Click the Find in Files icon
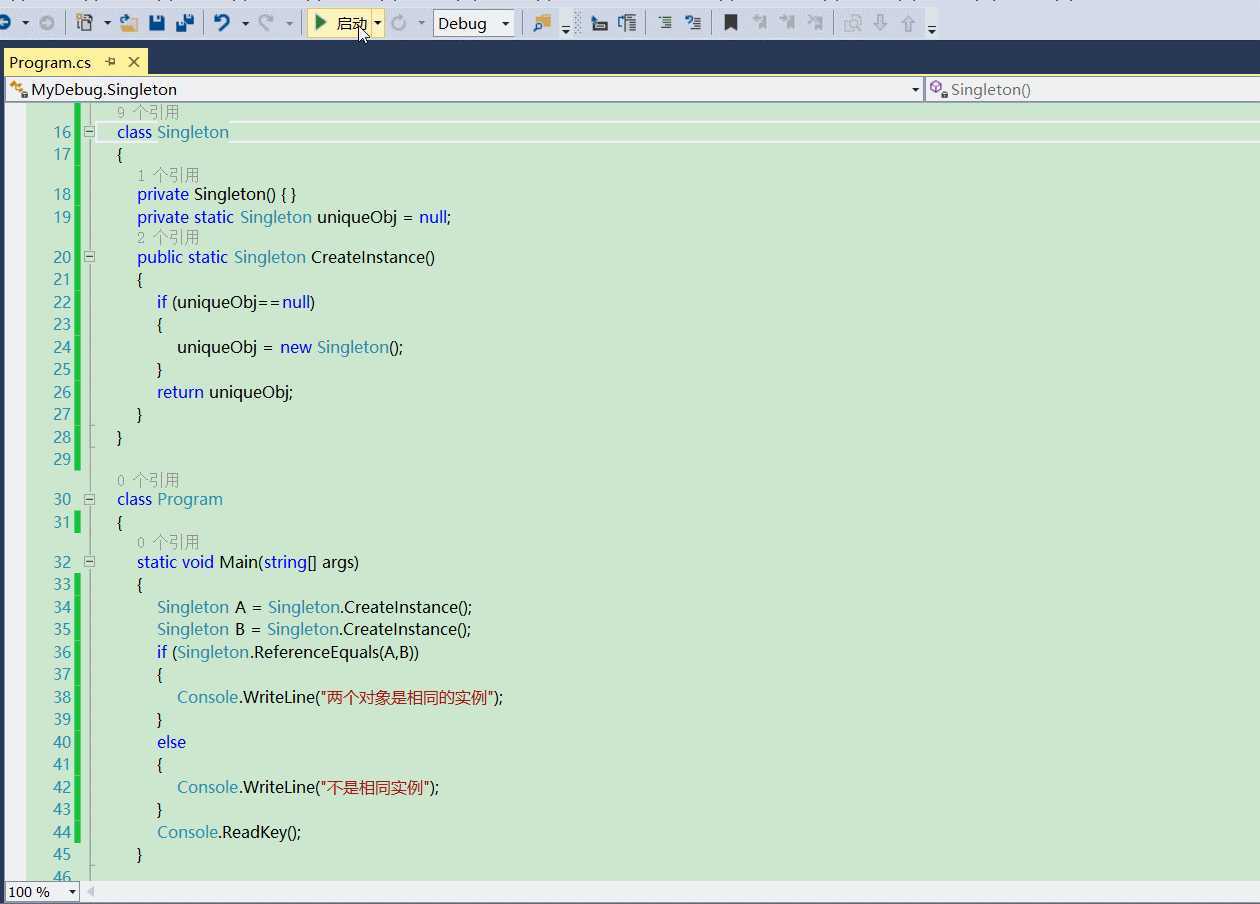The width and height of the screenshot is (1260, 904). [541, 23]
